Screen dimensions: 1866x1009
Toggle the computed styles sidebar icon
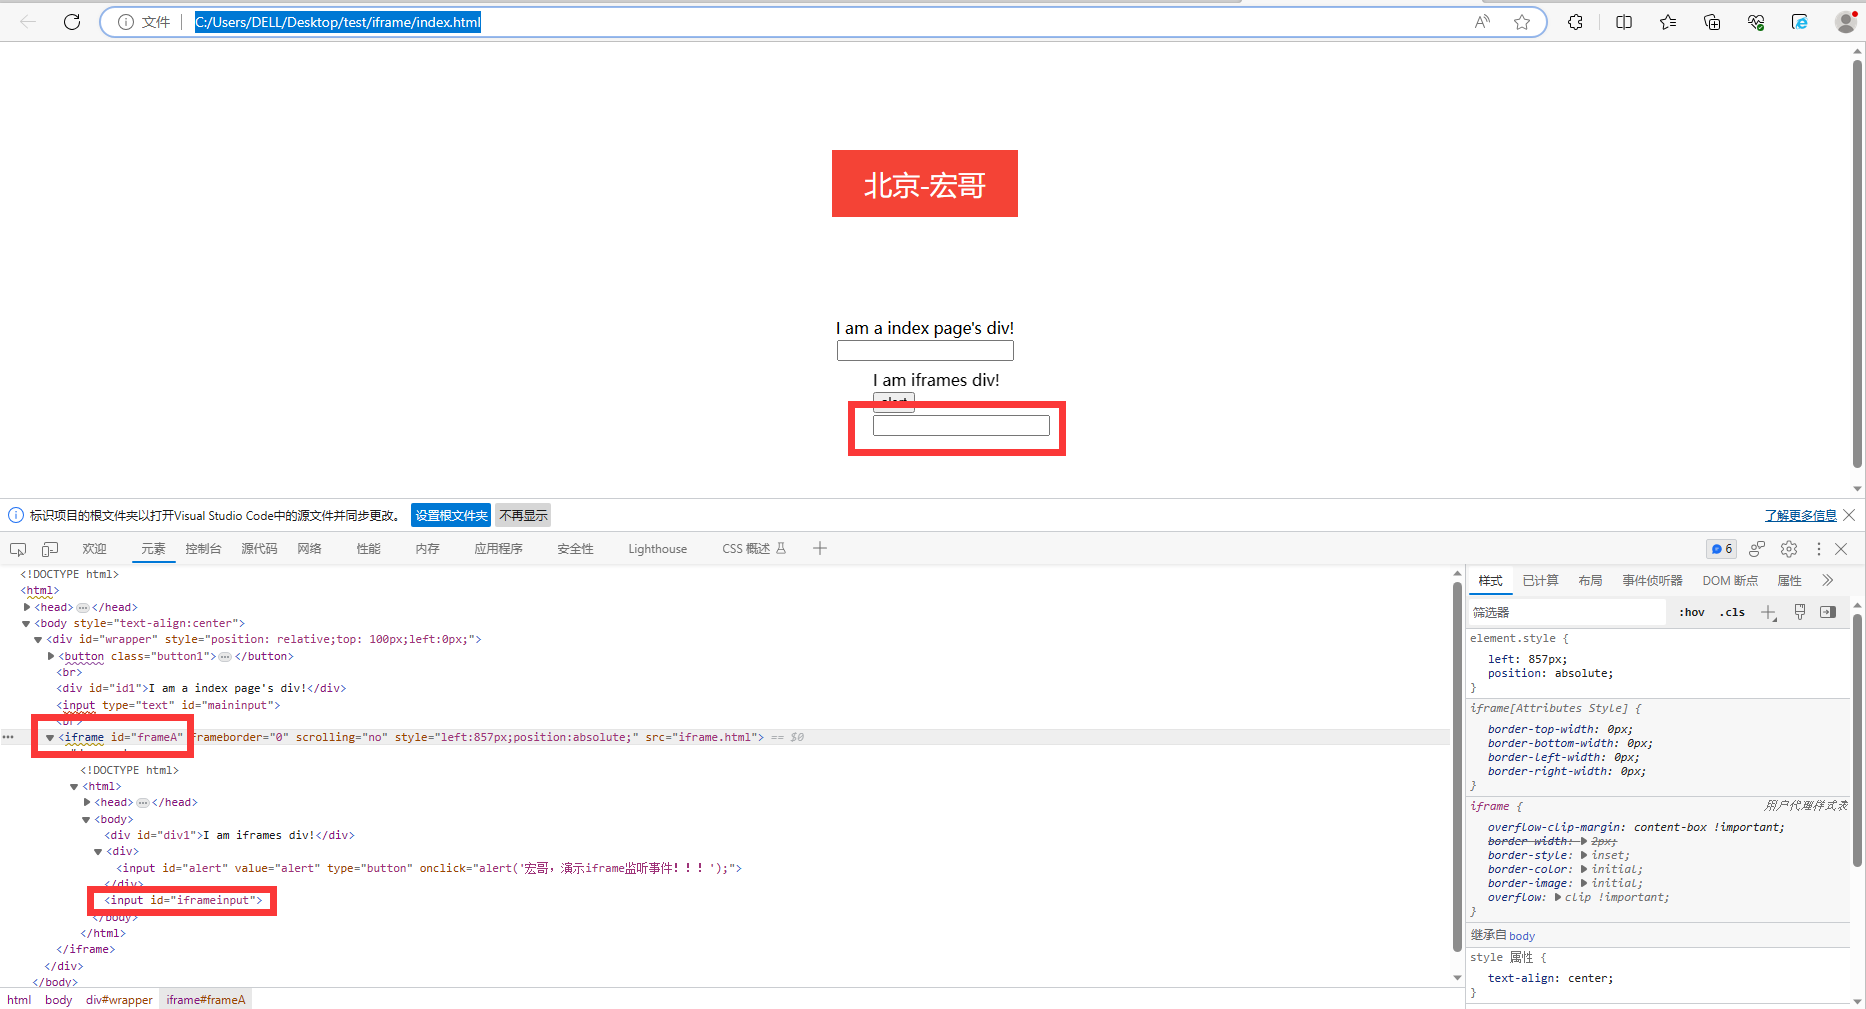tap(1828, 612)
